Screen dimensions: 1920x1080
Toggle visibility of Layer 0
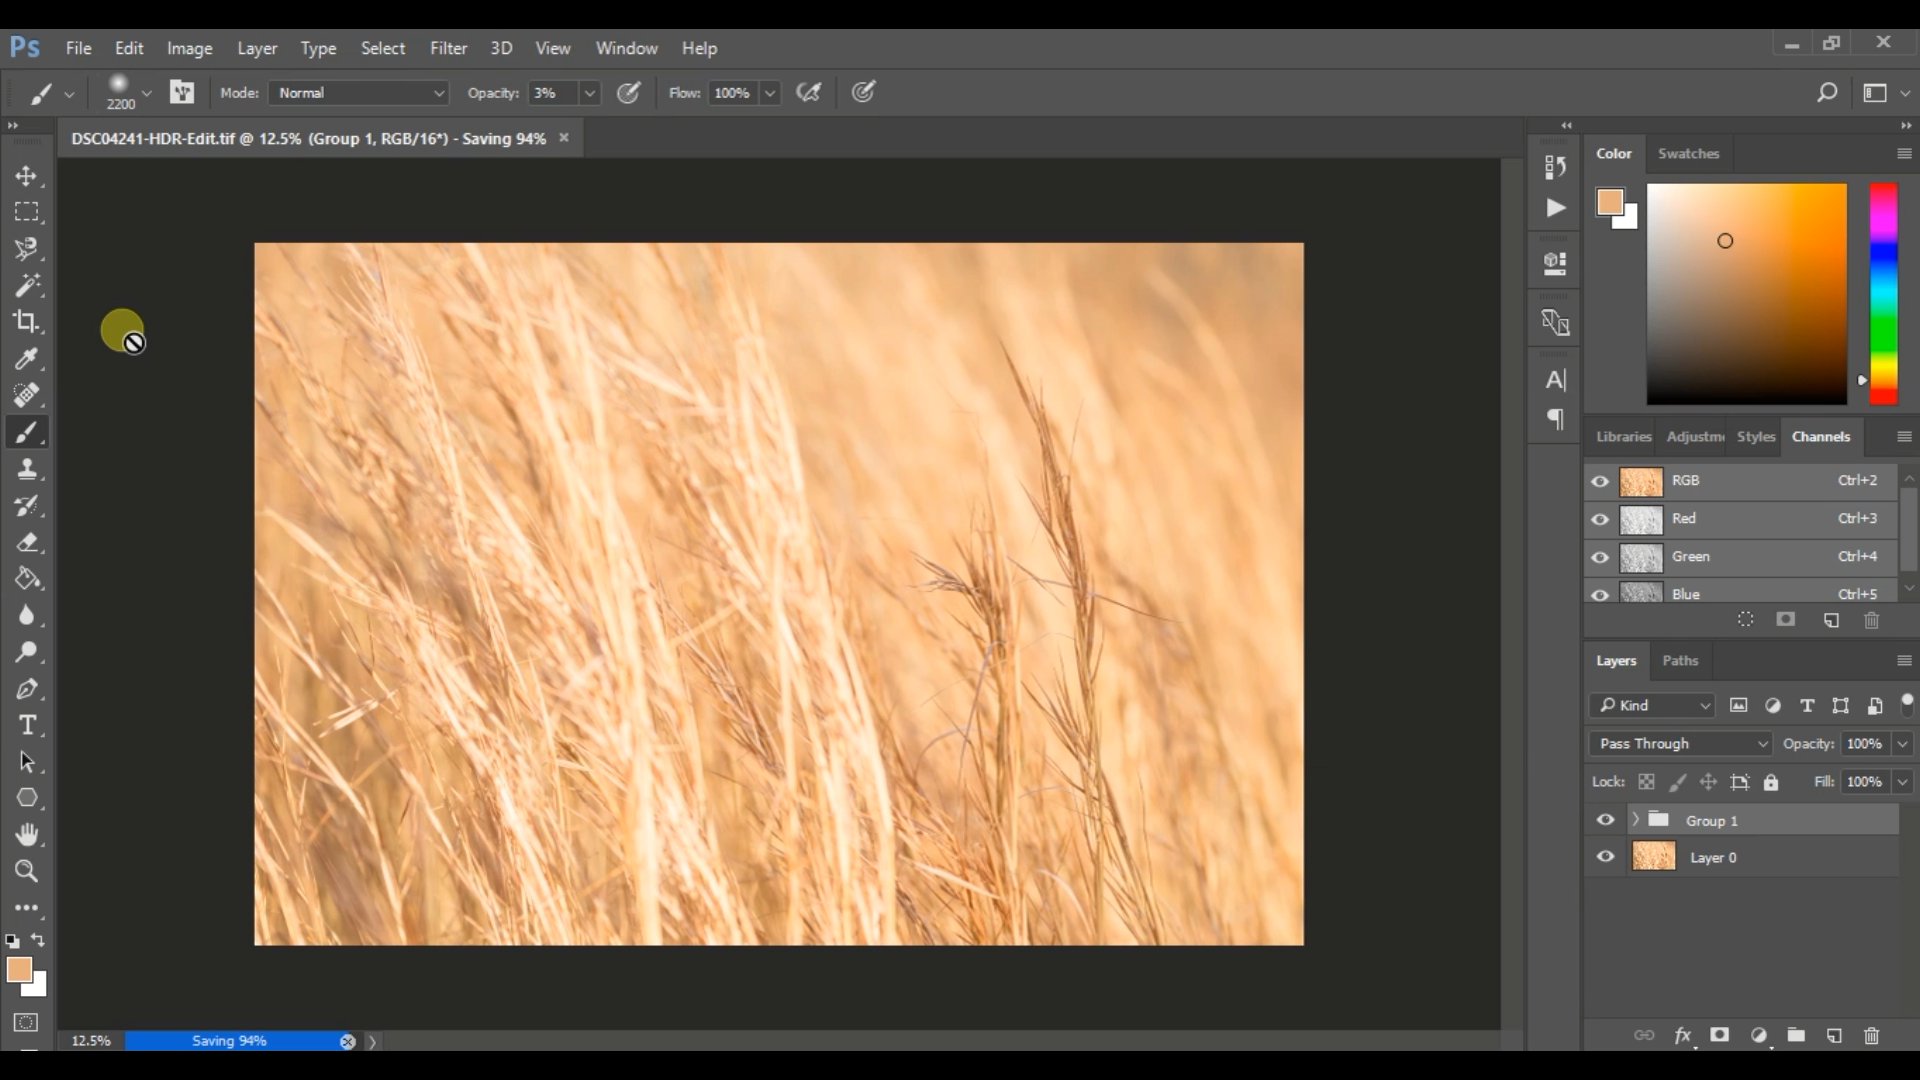click(x=1606, y=857)
